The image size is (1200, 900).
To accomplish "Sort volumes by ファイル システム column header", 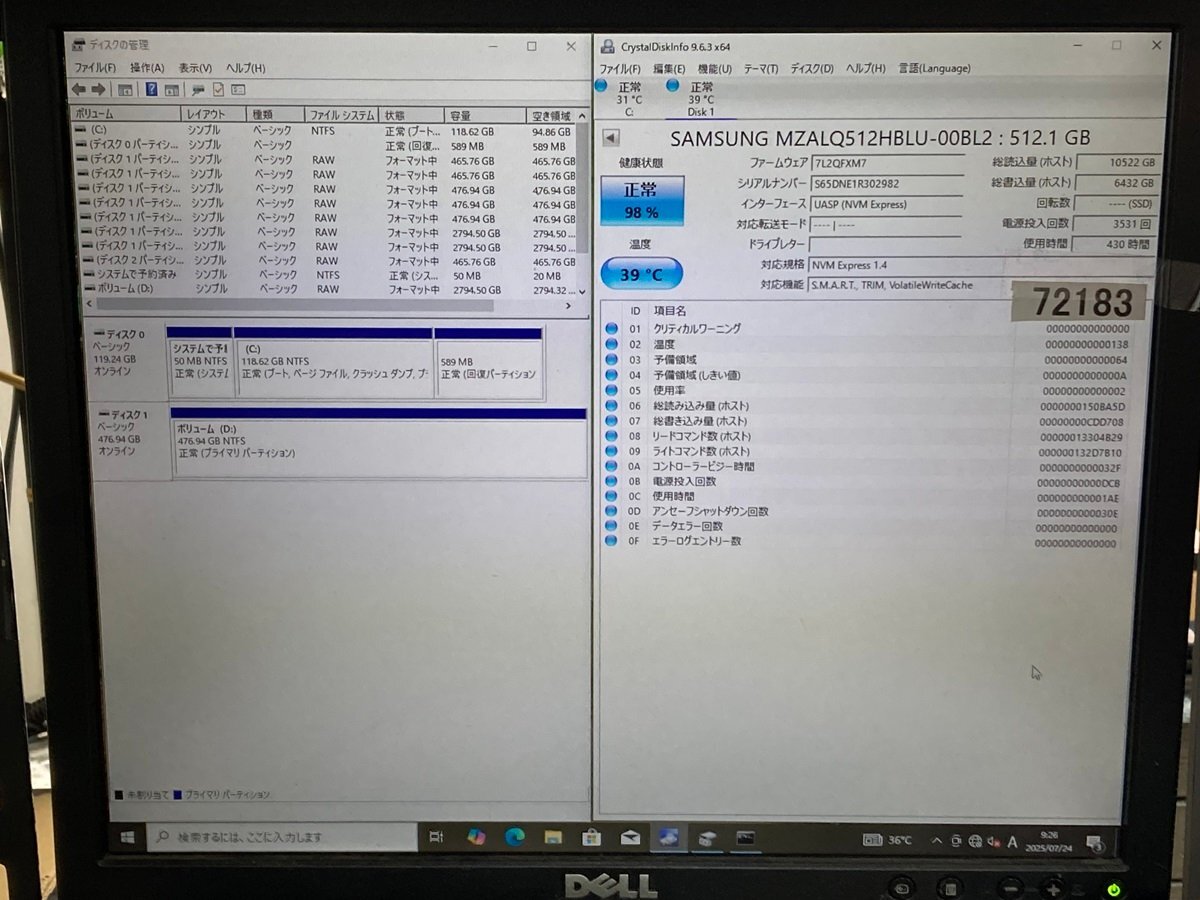I will pos(341,115).
